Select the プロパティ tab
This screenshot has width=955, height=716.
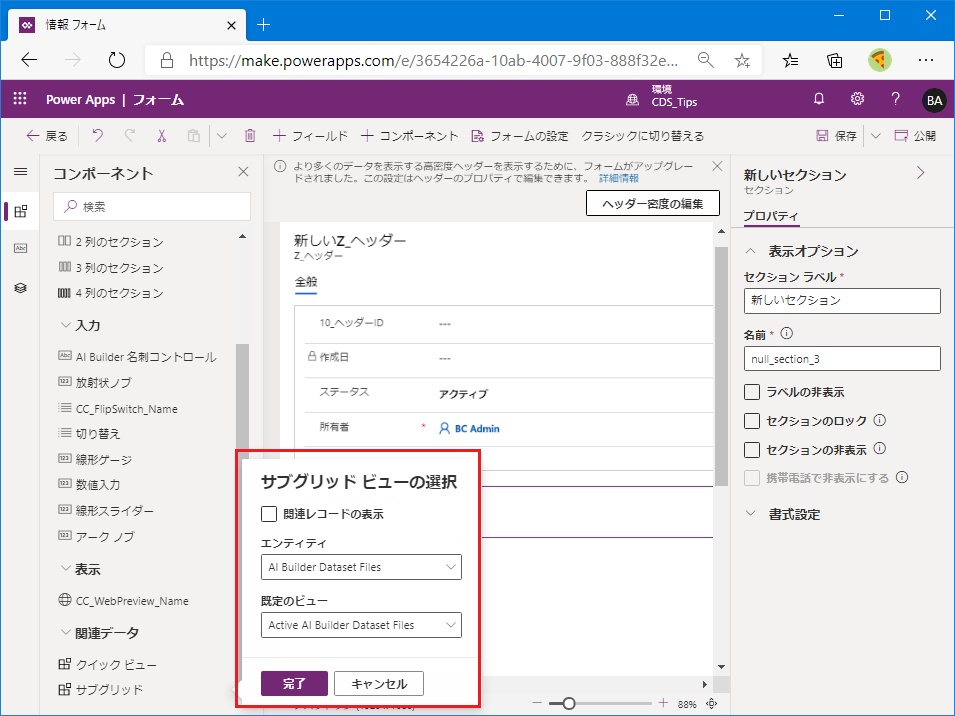click(770, 216)
